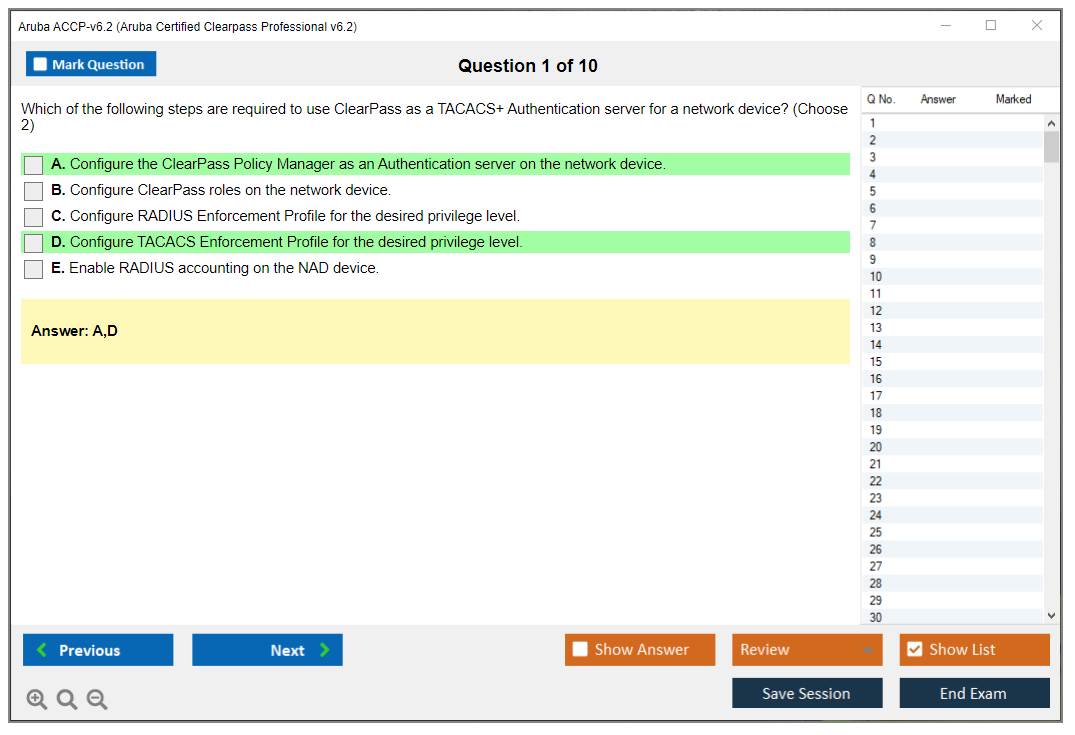This screenshot has width=1075, height=735.
Task: Click the reset zoom magnifier icon
Action: click(67, 700)
